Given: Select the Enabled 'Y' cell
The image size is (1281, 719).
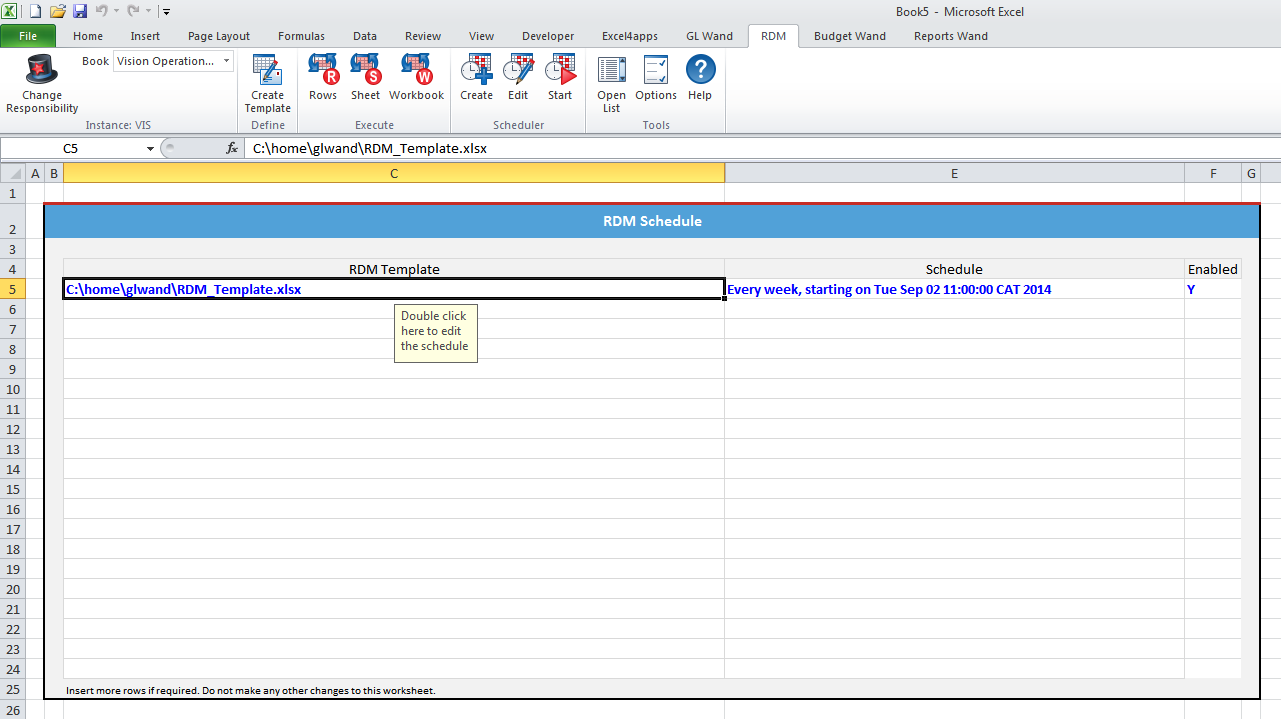Looking at the screenshot, I should coord(1213,289).
